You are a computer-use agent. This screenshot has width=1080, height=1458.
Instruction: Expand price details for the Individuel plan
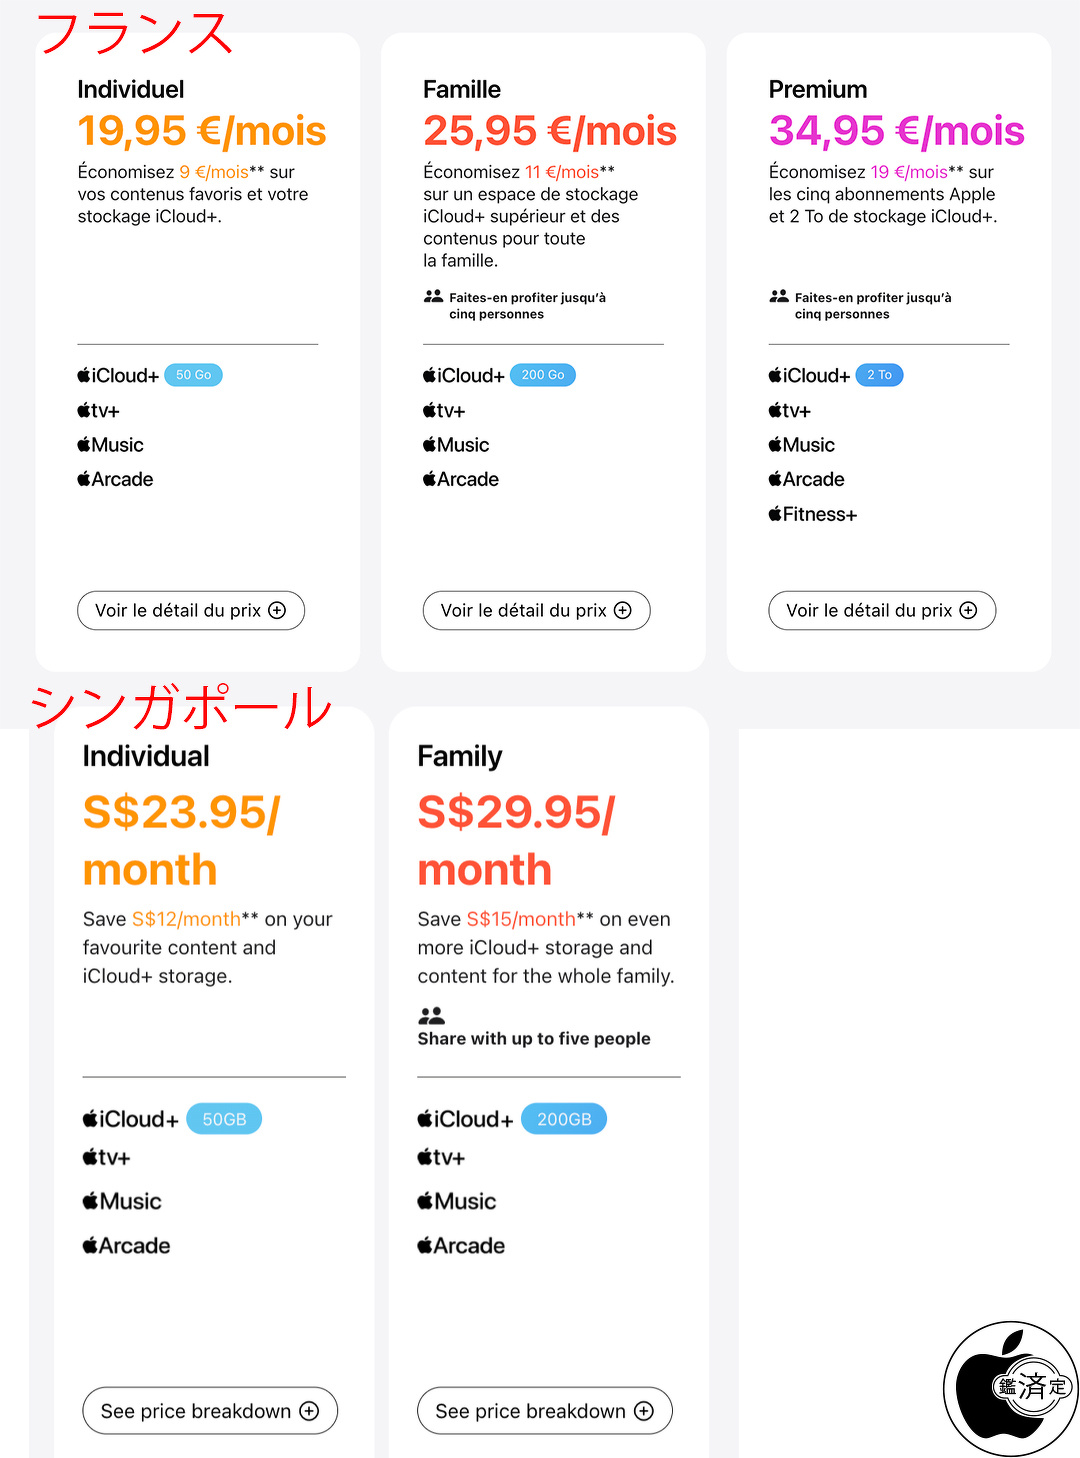pos(190,611)
